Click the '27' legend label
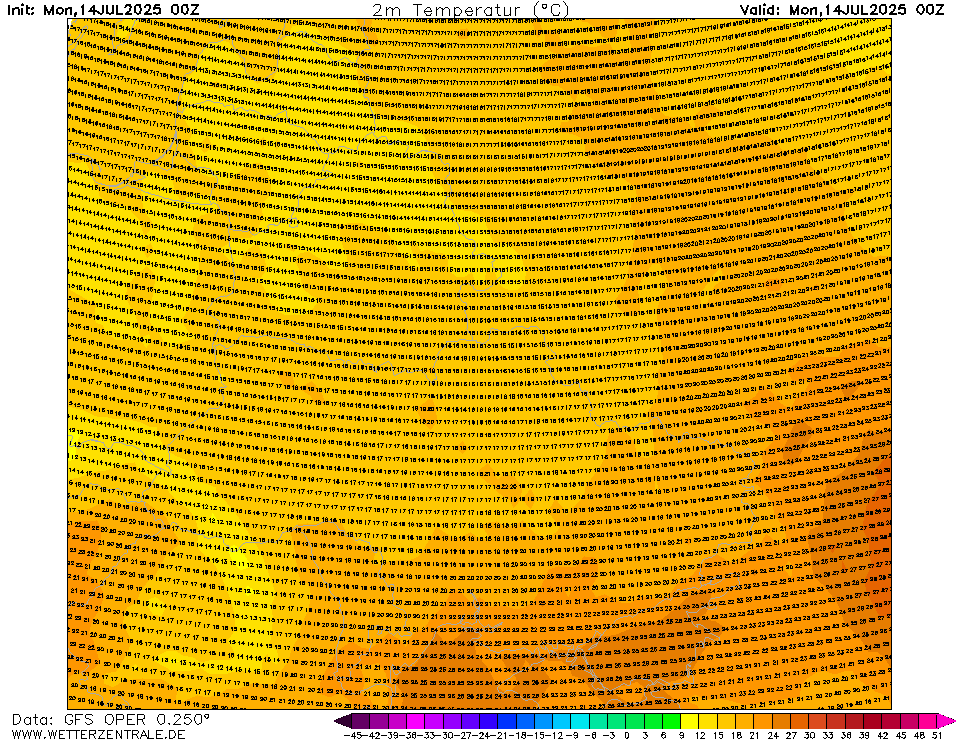Screen dimensions: 959x741 (791, 735)
